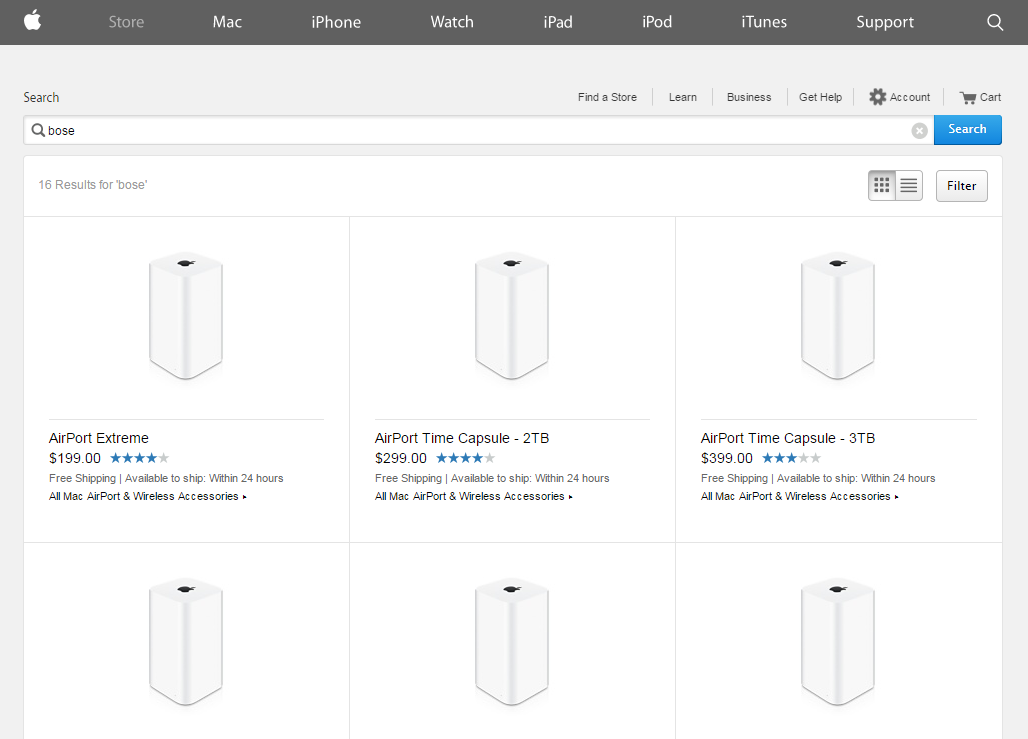Click the AirPort Extreme title
Viewport: 1028px width, 739px height.
pyautogui.click(x=99, y=438)
